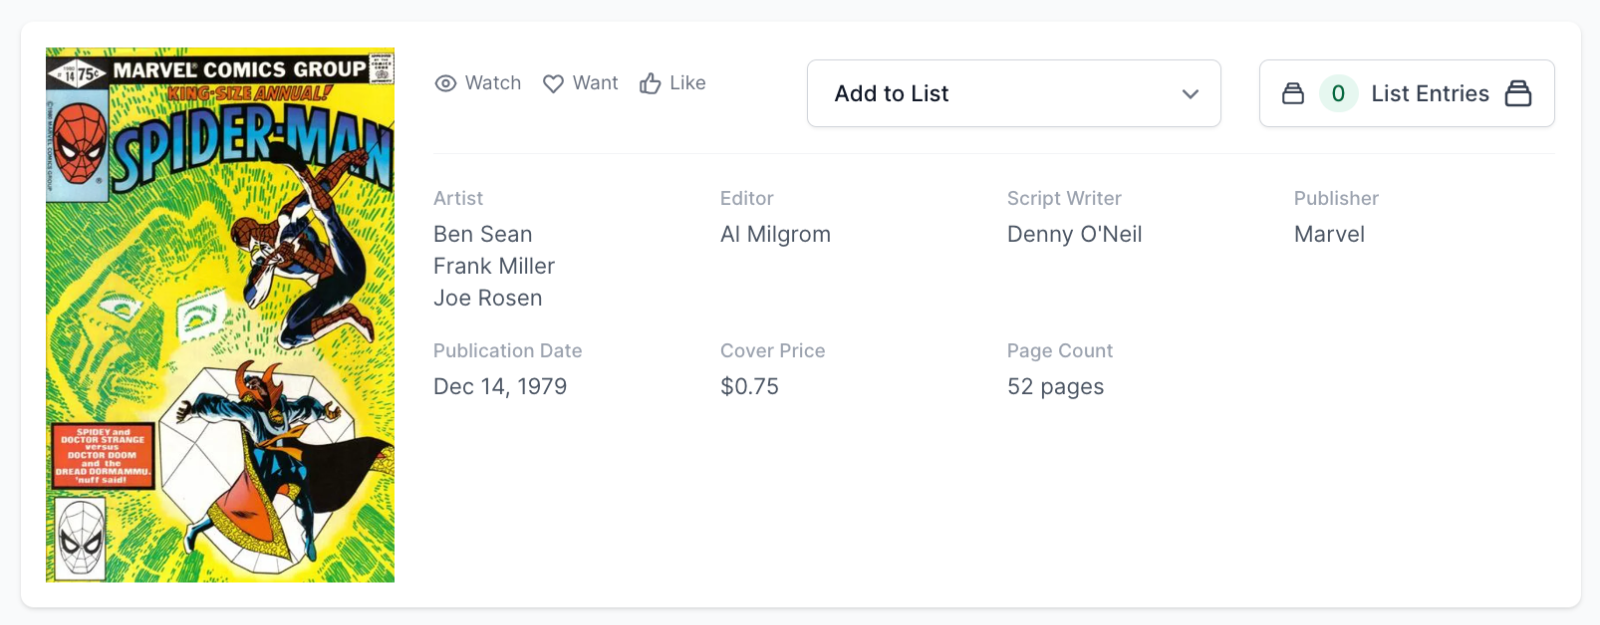Click the thumbs-up icon beside Like
The width and height of the screenshot is (1600, 625).
click(x=650, y=84)
